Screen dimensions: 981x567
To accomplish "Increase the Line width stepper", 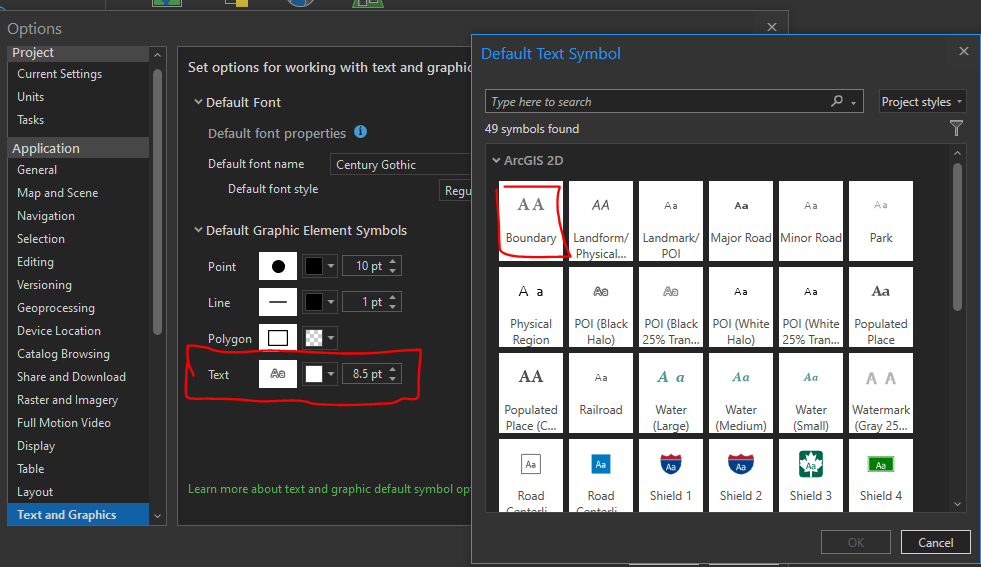I will click(394, 298).
